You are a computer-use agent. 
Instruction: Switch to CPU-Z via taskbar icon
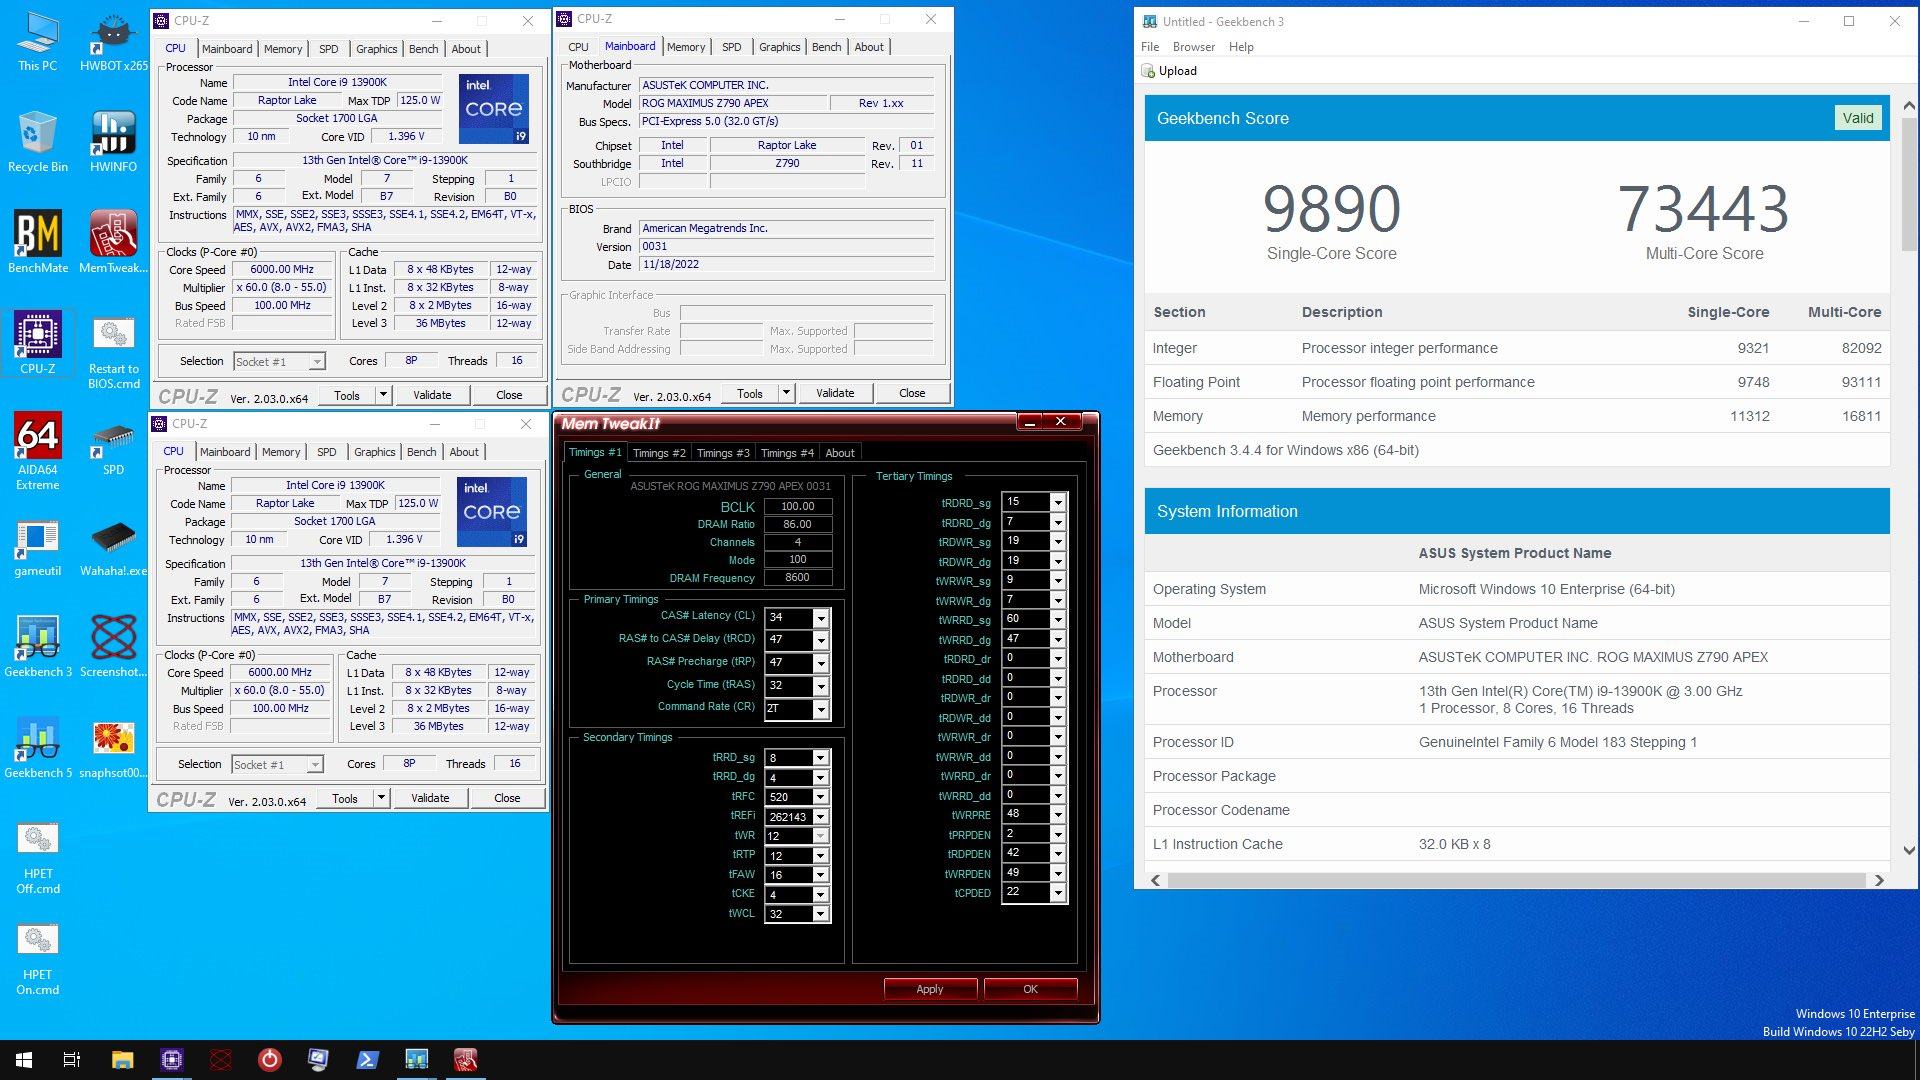(x=171, y=1060)
